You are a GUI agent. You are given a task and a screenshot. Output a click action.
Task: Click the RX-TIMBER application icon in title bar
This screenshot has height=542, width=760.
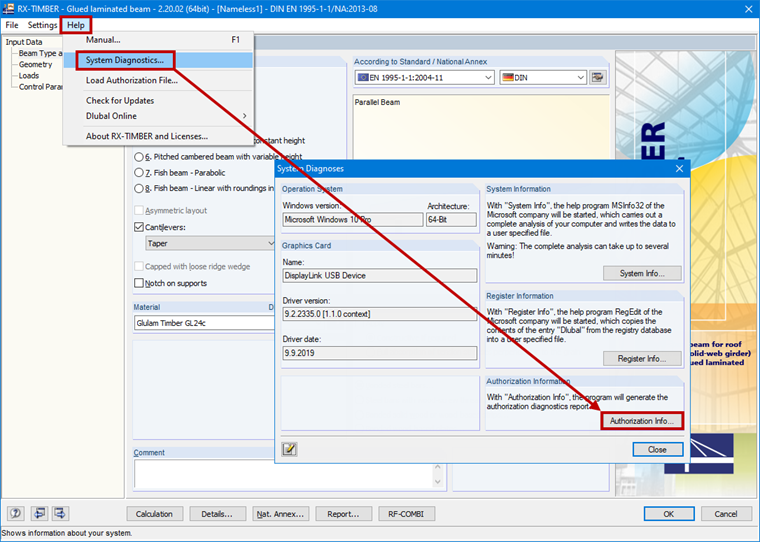coord(8,9)
